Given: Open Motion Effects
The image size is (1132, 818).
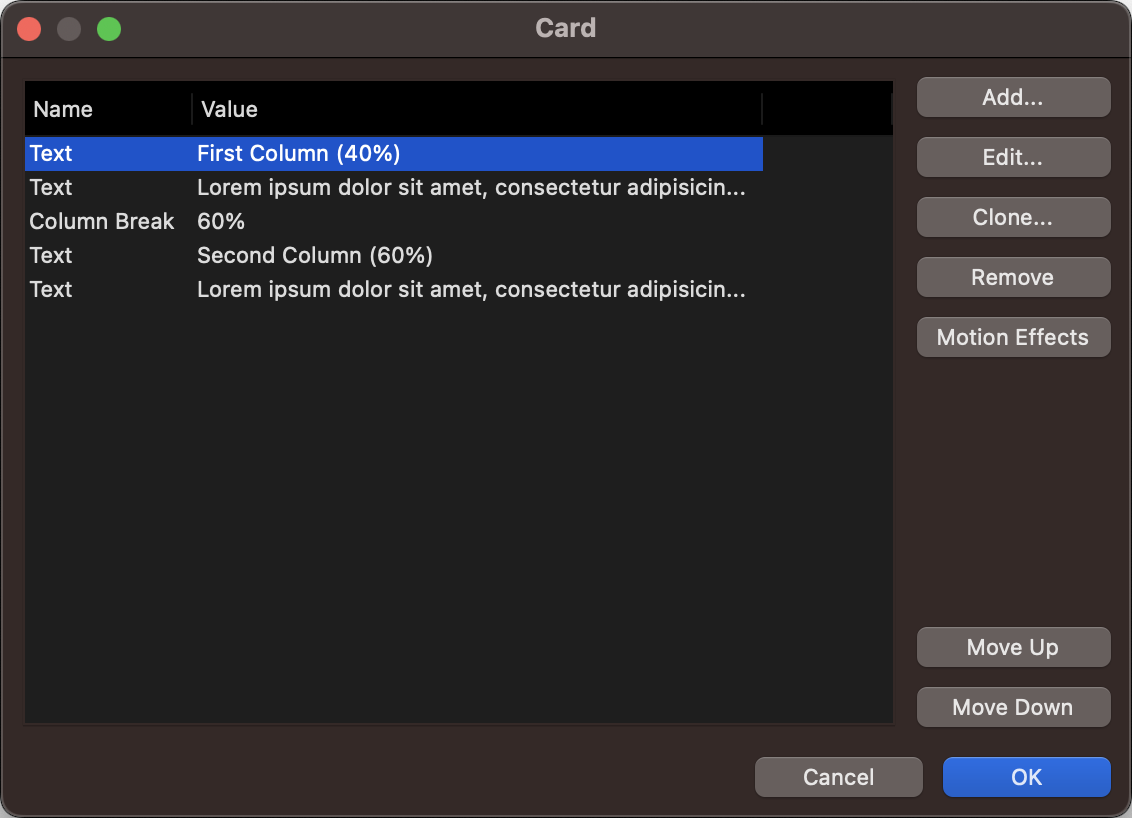Looking at the screenshot, I should point(1013,337).
